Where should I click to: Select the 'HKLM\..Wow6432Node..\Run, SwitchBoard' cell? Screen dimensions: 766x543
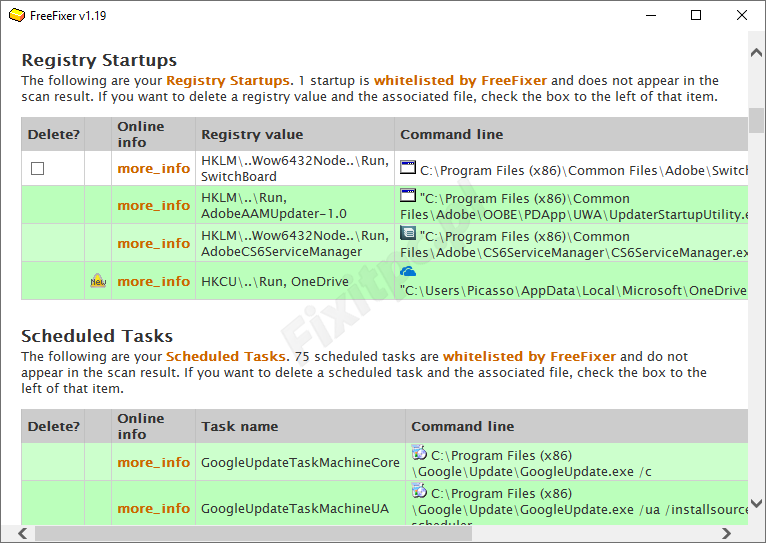[295, 168]
